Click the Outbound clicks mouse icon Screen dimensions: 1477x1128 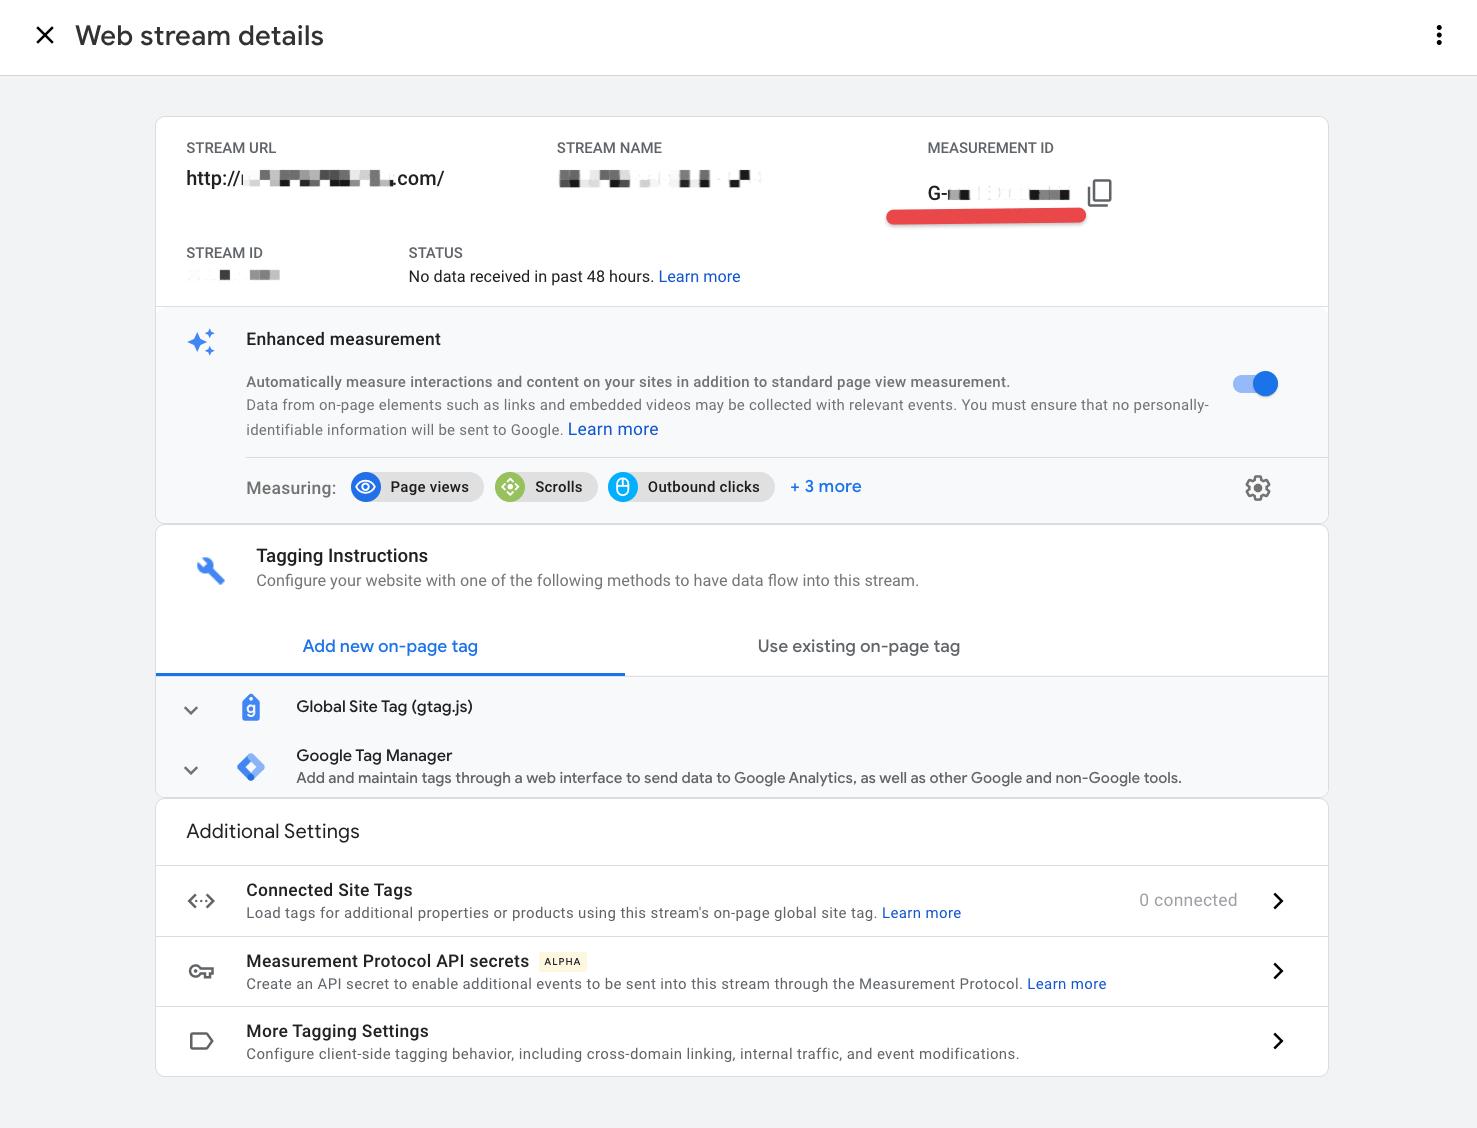(623, 487)
